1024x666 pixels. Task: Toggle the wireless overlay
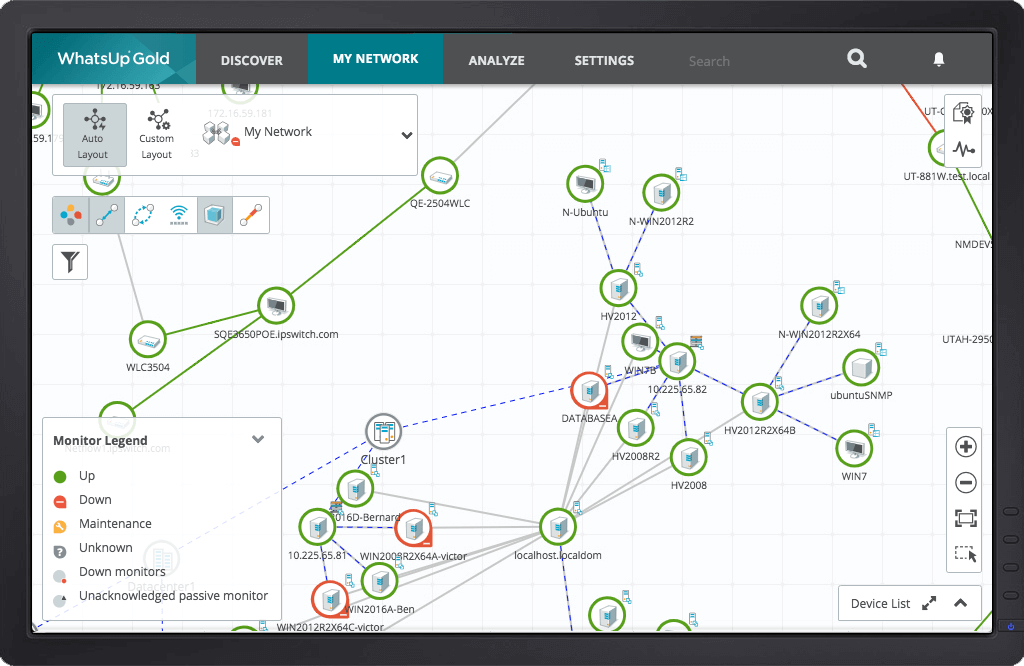pyautogui.click(x=178, y=215)
